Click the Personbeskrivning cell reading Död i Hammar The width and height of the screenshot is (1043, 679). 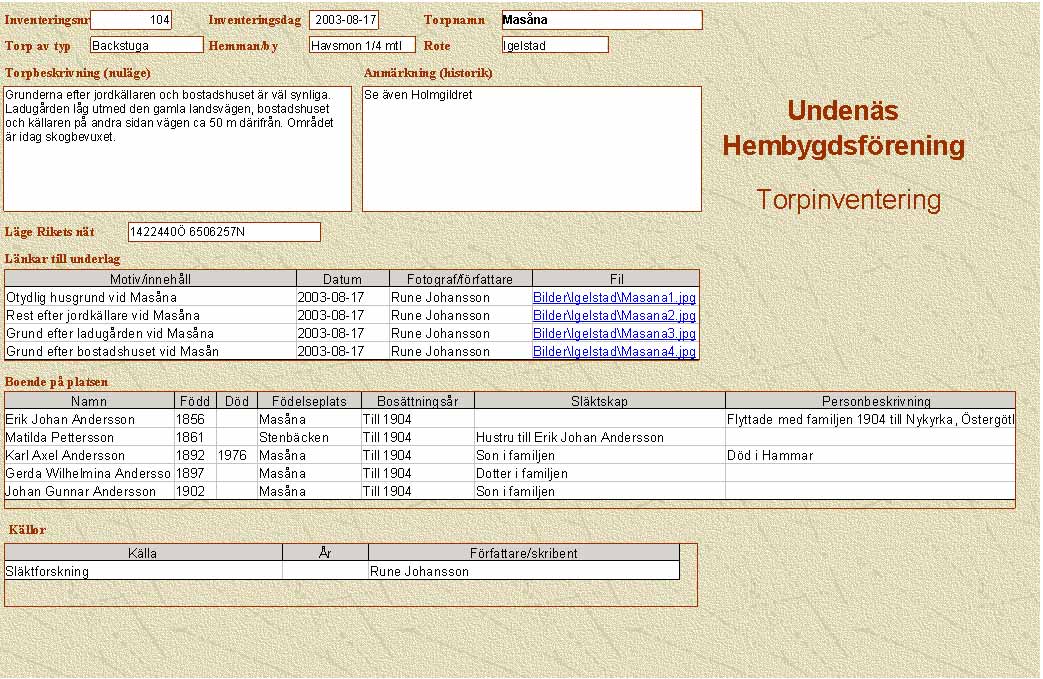click(869, 455)
